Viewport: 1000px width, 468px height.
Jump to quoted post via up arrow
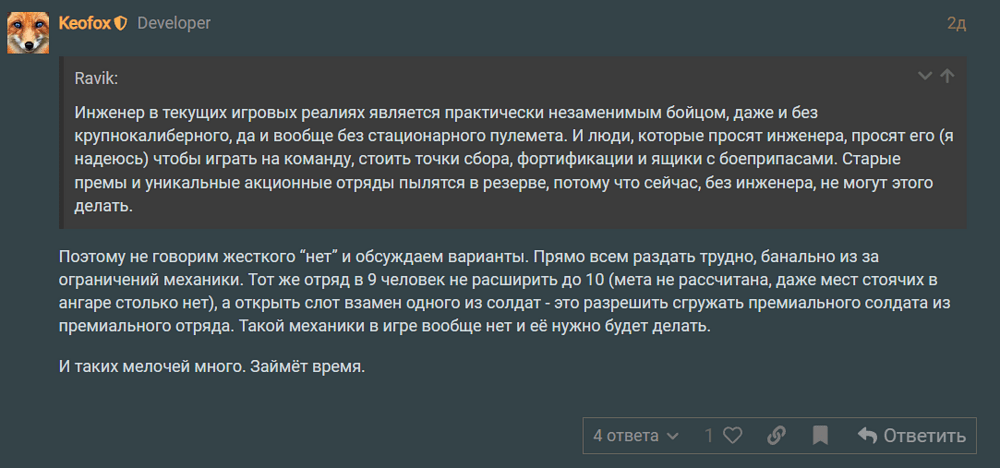tap(947, 76)
